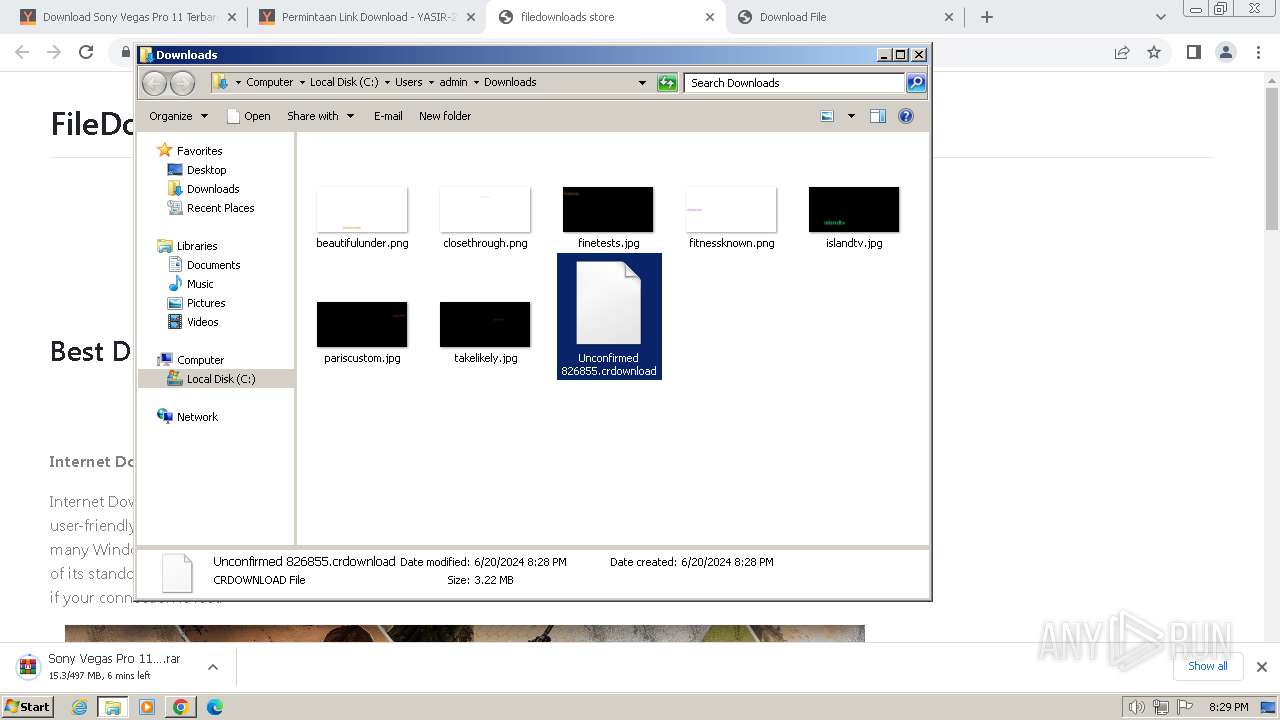Select Computer in navigation pane
Viewport: 1280px width, 720px height.
[190, 360]
